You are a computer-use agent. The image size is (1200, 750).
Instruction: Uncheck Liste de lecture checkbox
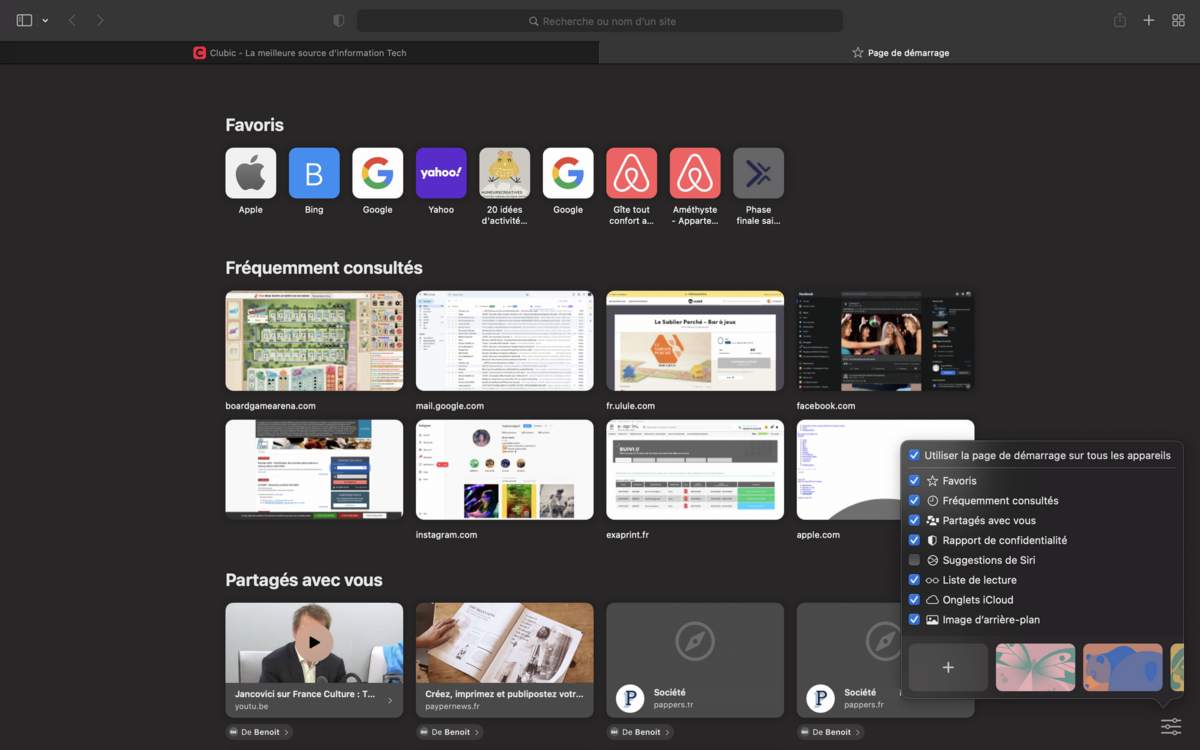pyautogui.click(x=914, y=580)
